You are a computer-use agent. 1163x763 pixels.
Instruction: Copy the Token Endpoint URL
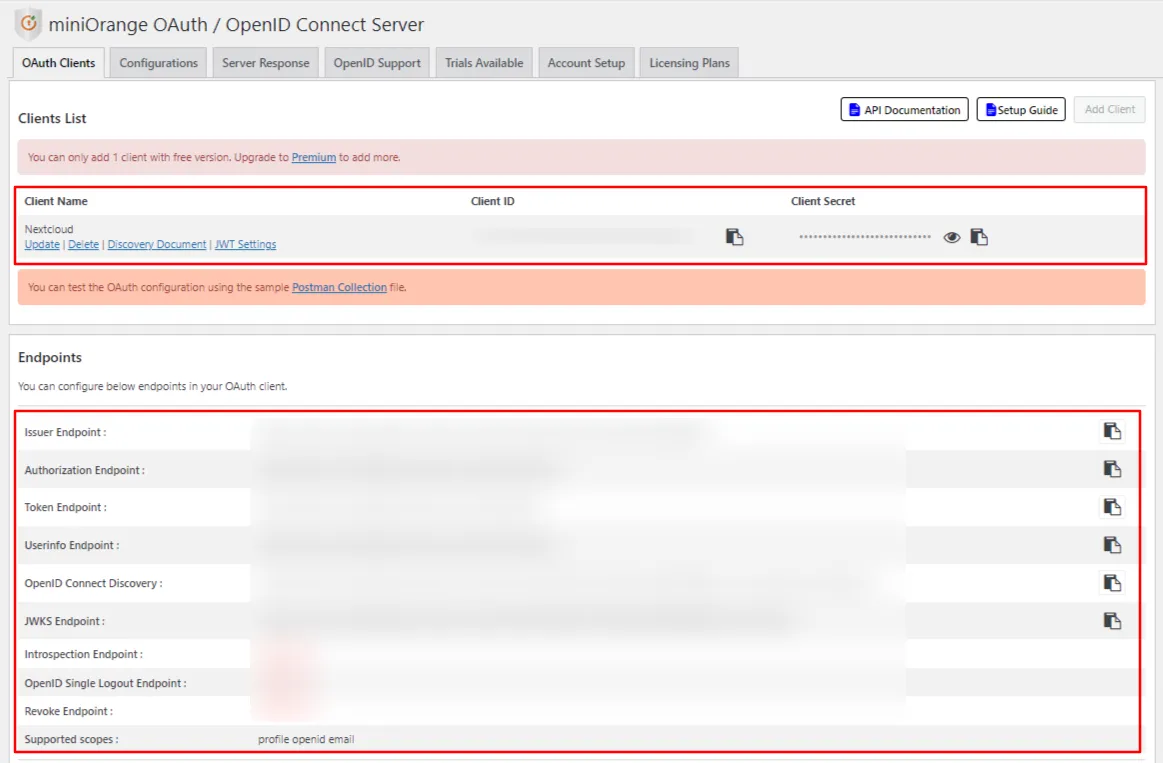[1112, 507]
